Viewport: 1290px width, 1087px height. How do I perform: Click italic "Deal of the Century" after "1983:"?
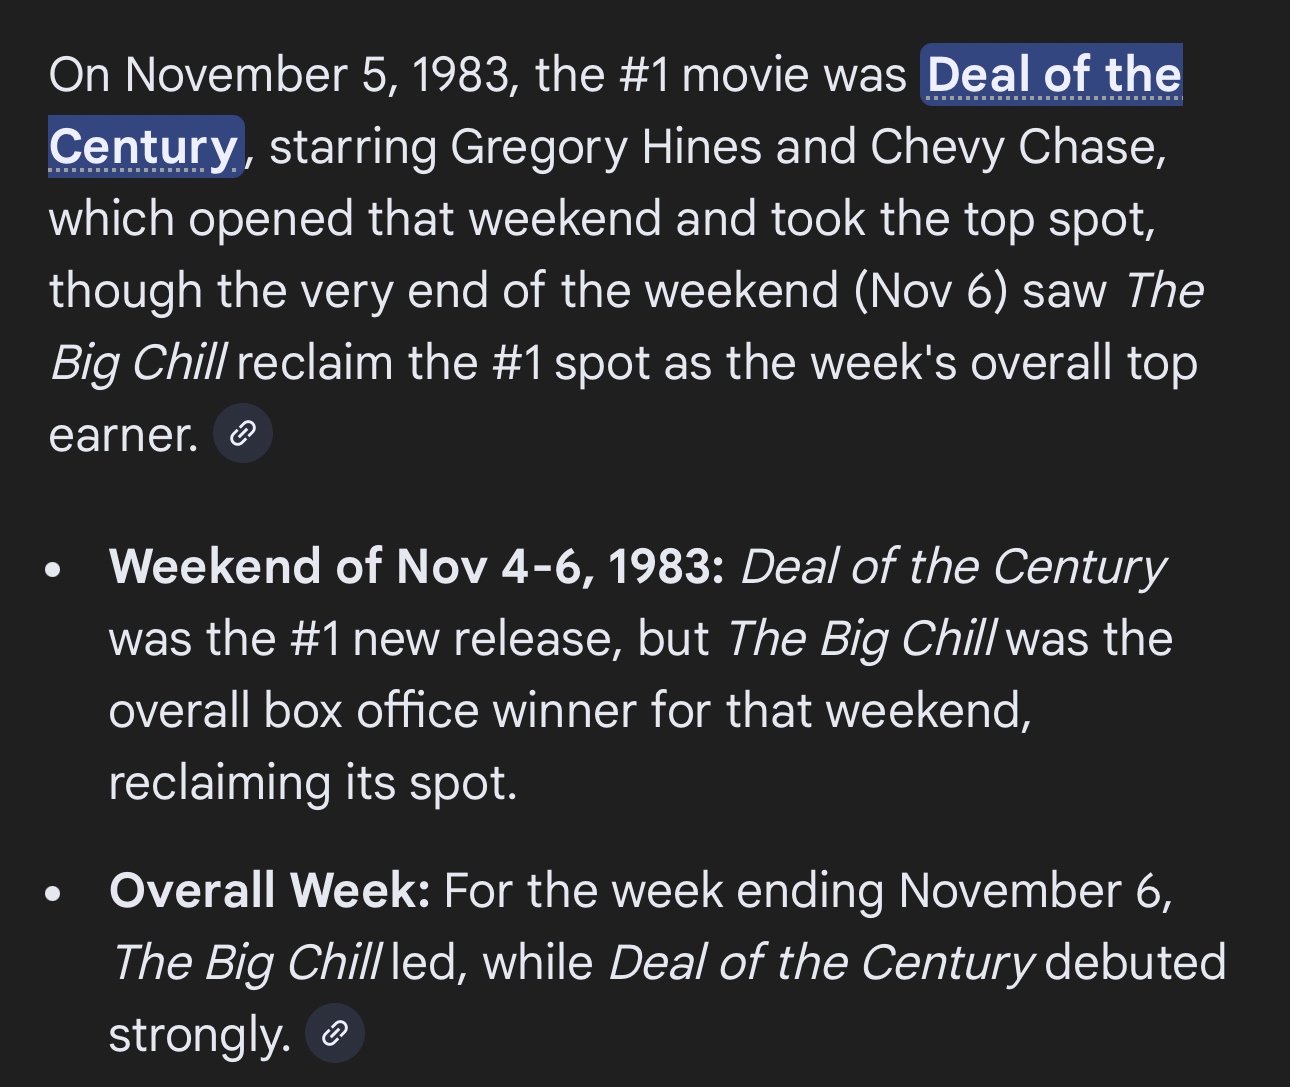(x=952, y=567)
